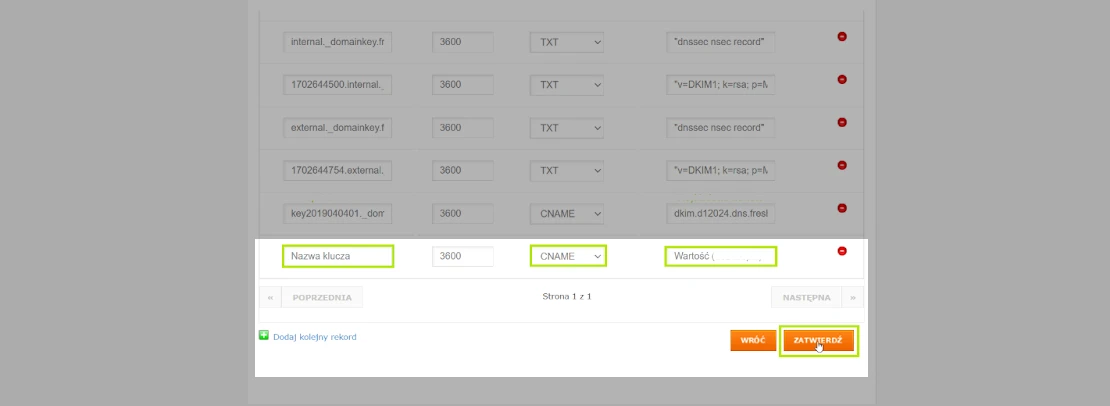
Task: Click the Wartość value field in the last row
Action: (720, 257)
